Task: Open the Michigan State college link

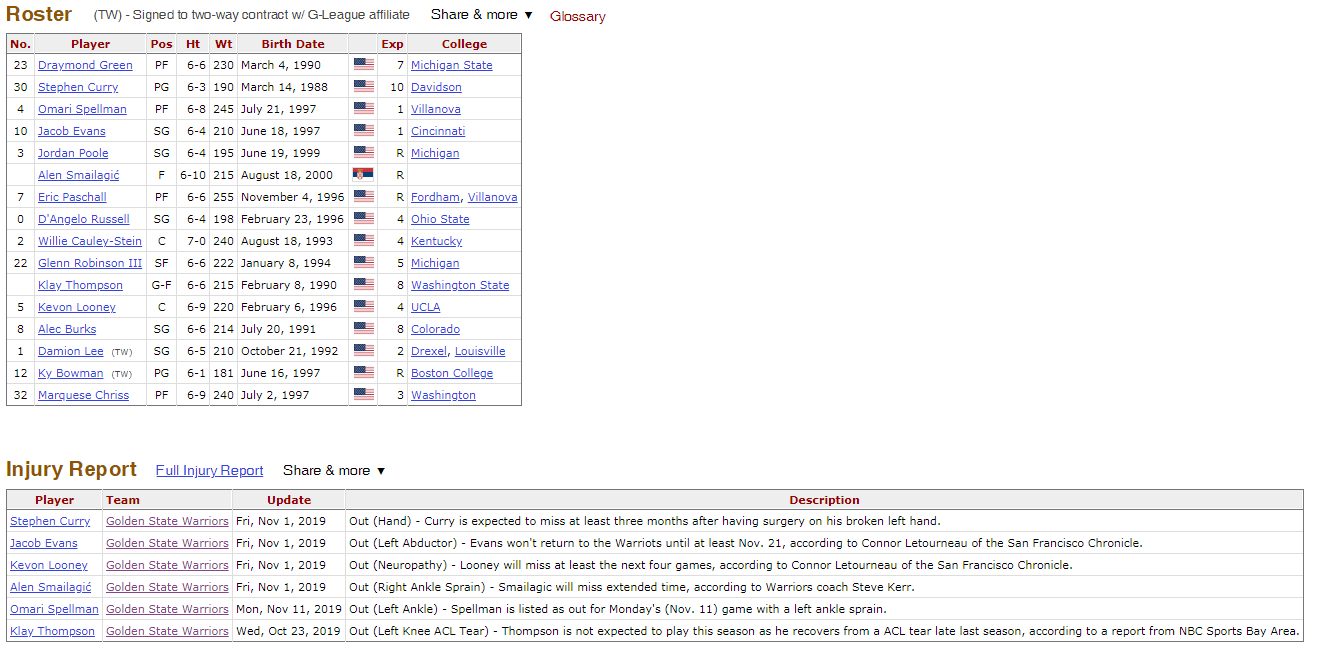Action: tap(452, 65)
